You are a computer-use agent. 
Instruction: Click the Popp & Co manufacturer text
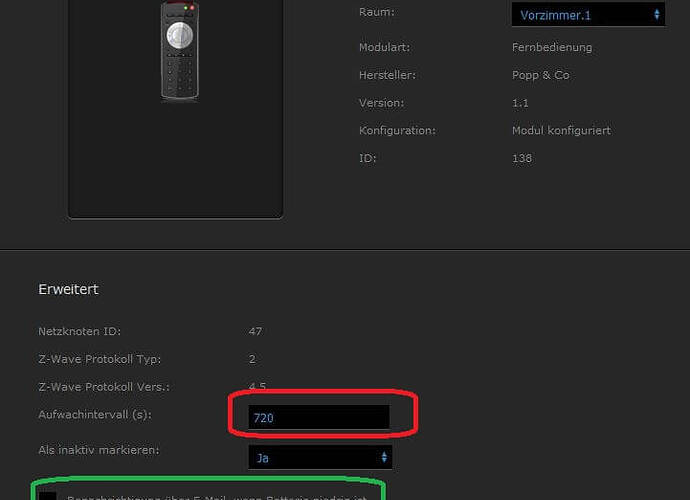click(x=541, y=75)
